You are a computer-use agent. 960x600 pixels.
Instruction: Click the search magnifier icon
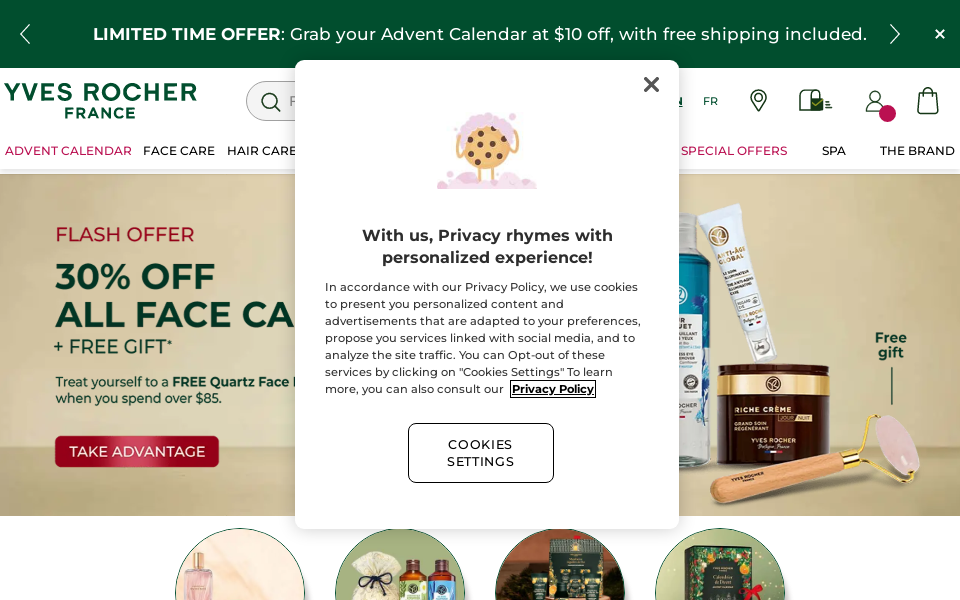tap(270, 102)
